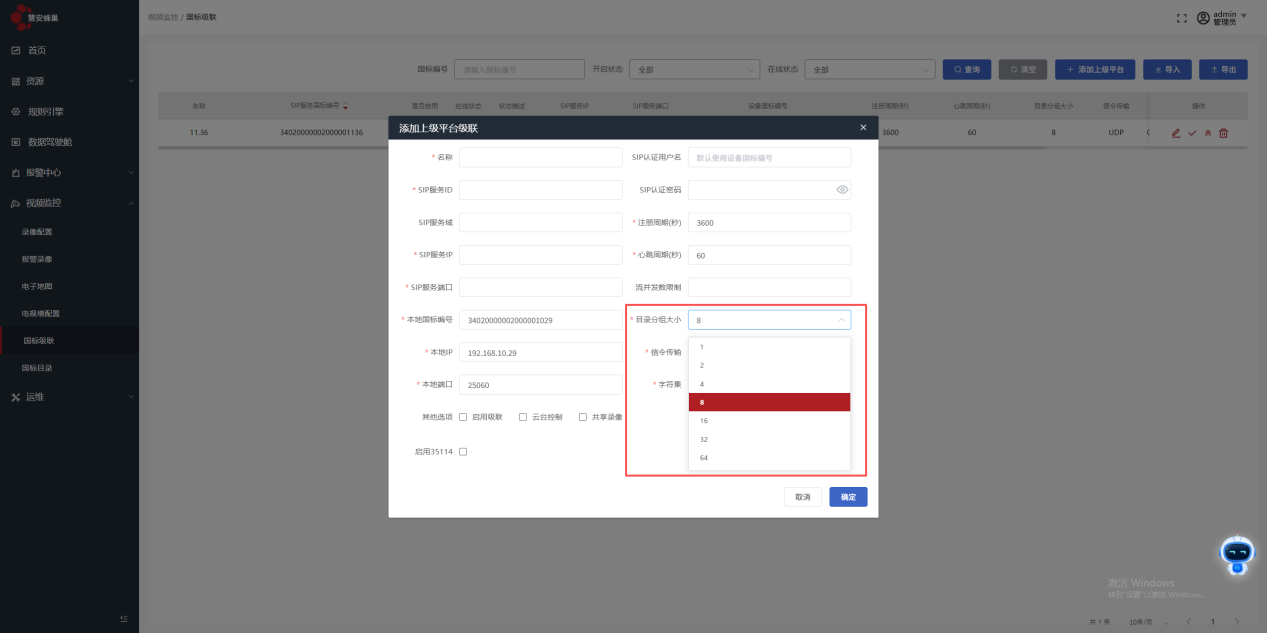
Task: Click the fullscreen icon in the header
Action: (1181, 18)
